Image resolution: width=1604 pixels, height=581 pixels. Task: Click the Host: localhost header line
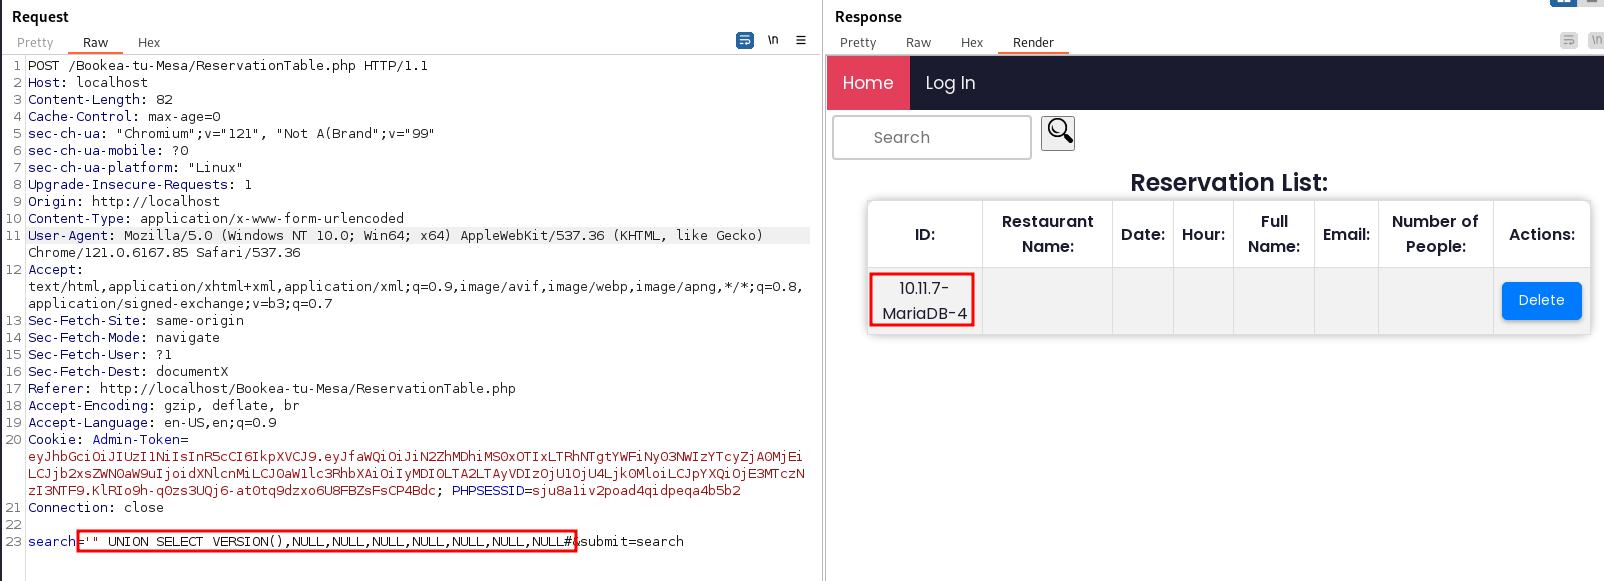coord(88,83)
